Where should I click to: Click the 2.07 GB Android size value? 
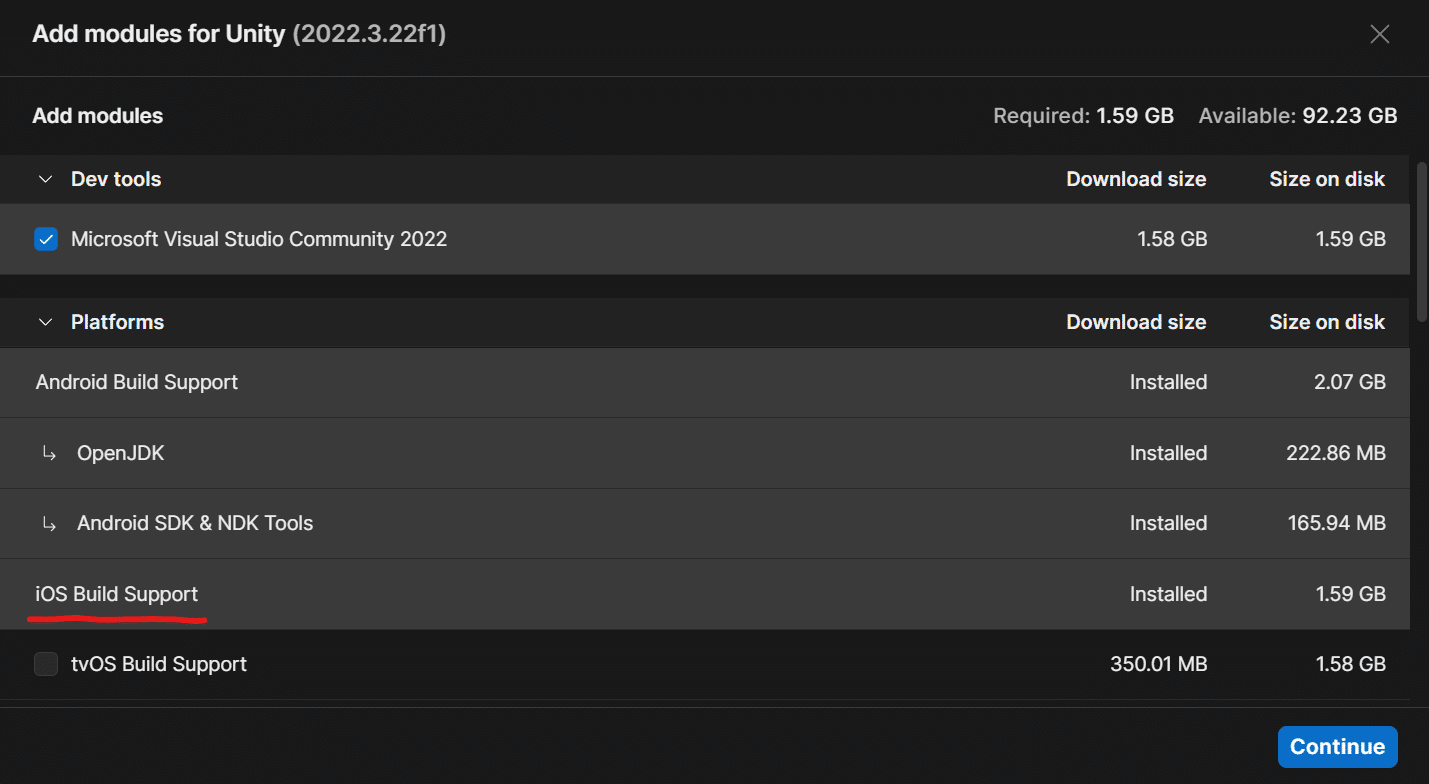pyautogui.click(x=1351, y=382)
